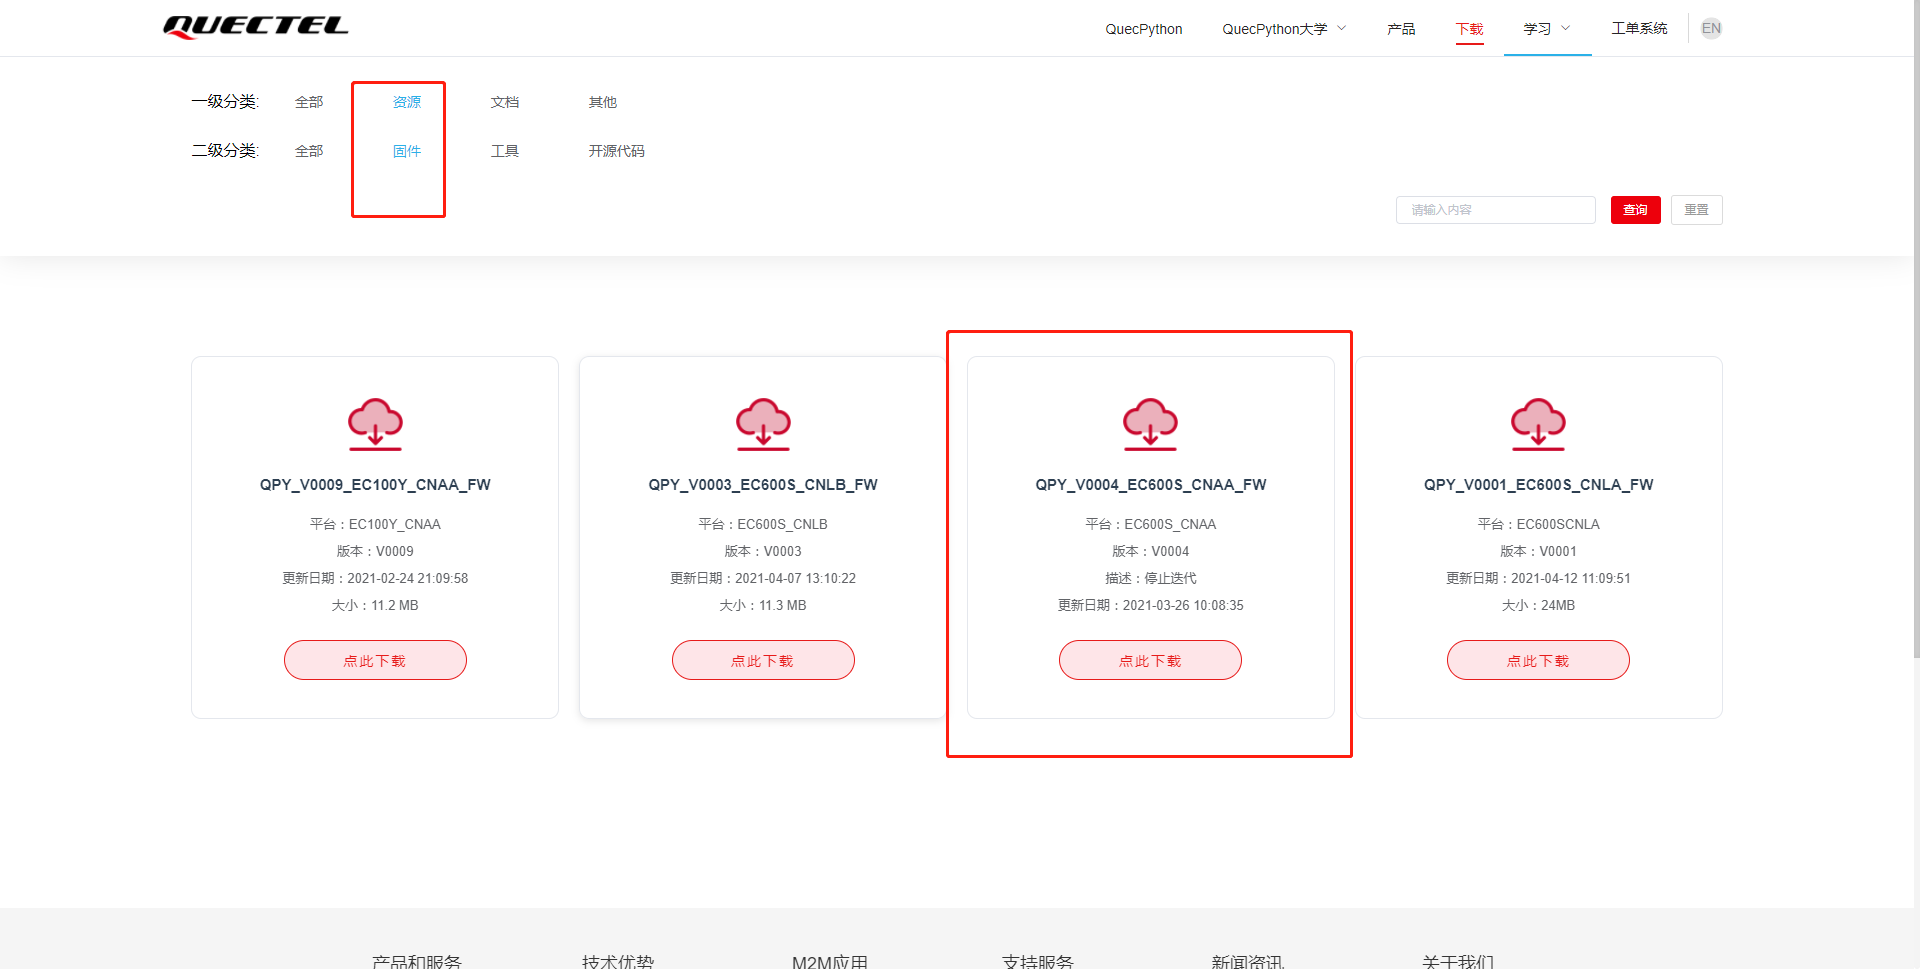Click cloud download icon for QPY_V0001_EC600S_CNLA_FW
This screenshot has height=969, width=1920.
pyautogui.click(x=1538, y=424)
